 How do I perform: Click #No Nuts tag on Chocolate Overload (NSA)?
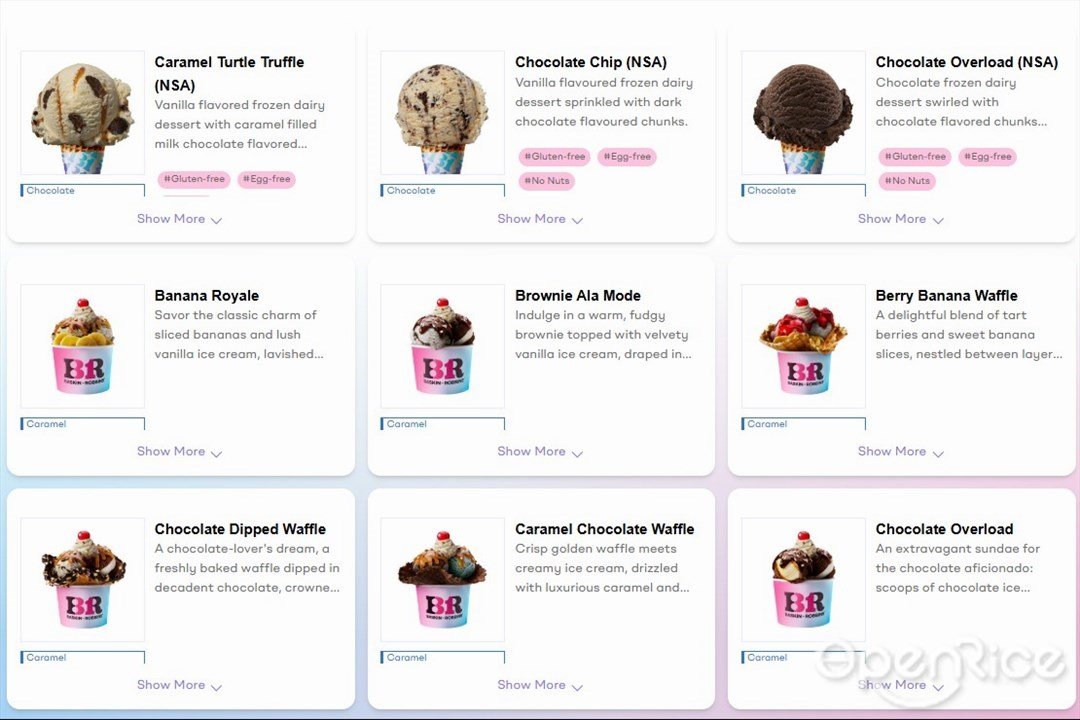(907, 181)
